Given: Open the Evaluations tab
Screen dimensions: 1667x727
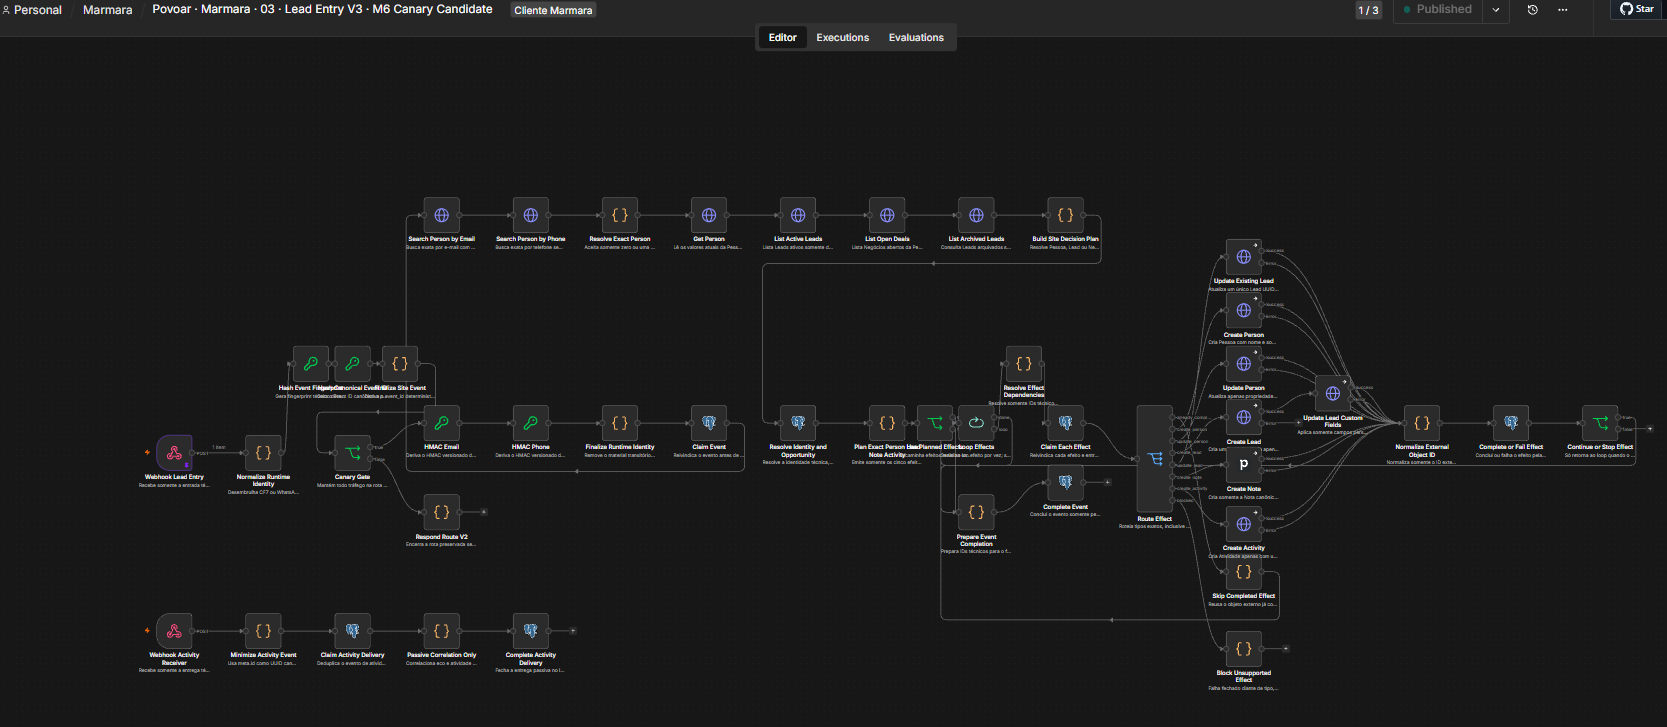Looking at the screenshot, I should (916, 38).
